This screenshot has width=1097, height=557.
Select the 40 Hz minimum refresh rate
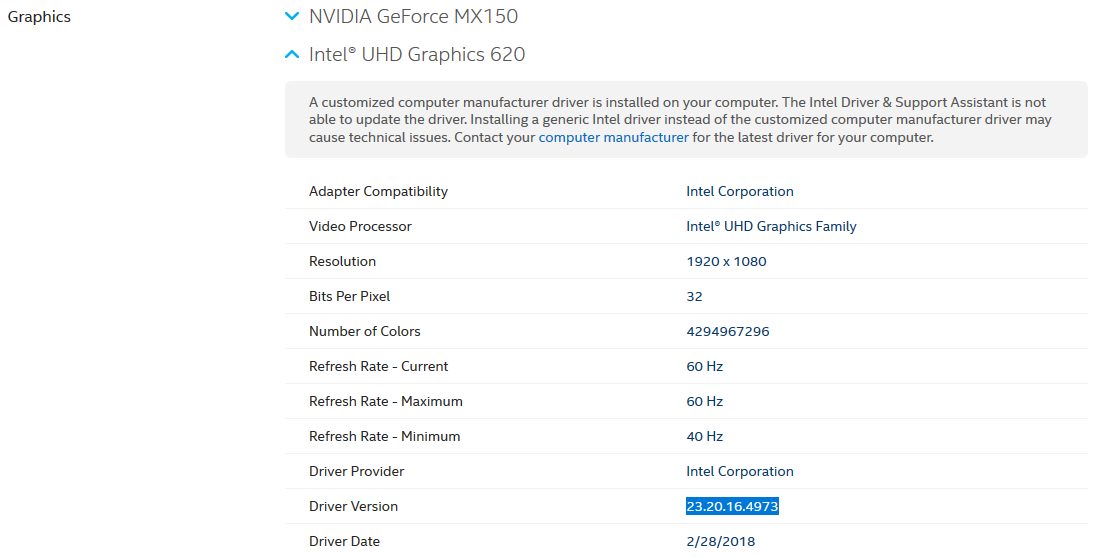pyautogui.click(x=704, y=437)
